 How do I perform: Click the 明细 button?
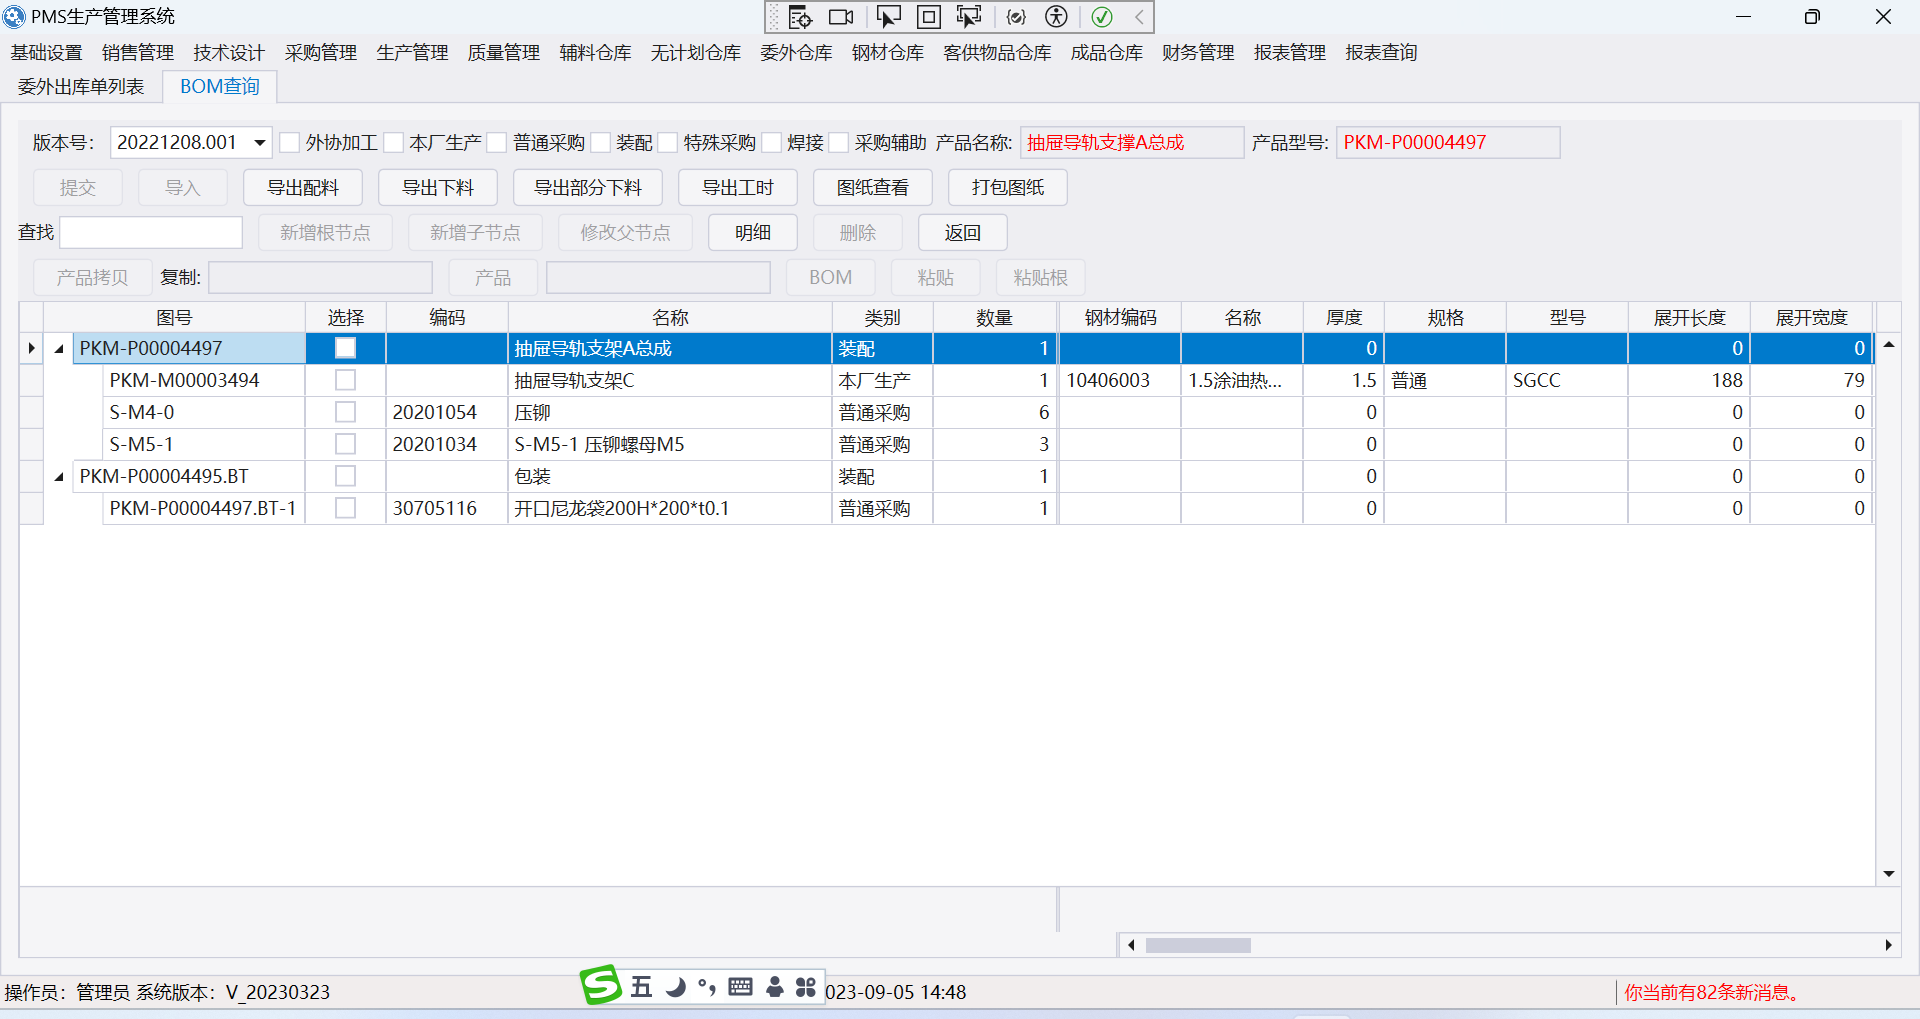[753, 233]
